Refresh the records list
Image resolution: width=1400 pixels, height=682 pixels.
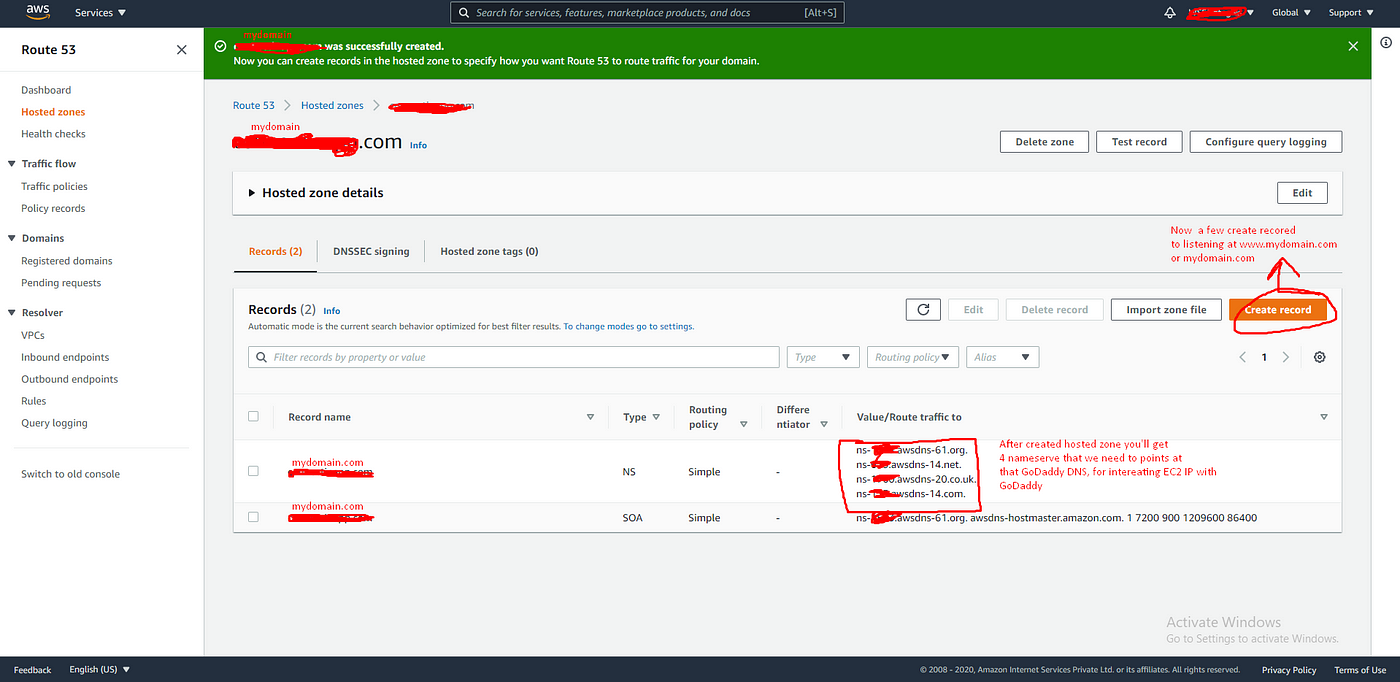pyautogui.click(x=923, y=310)
